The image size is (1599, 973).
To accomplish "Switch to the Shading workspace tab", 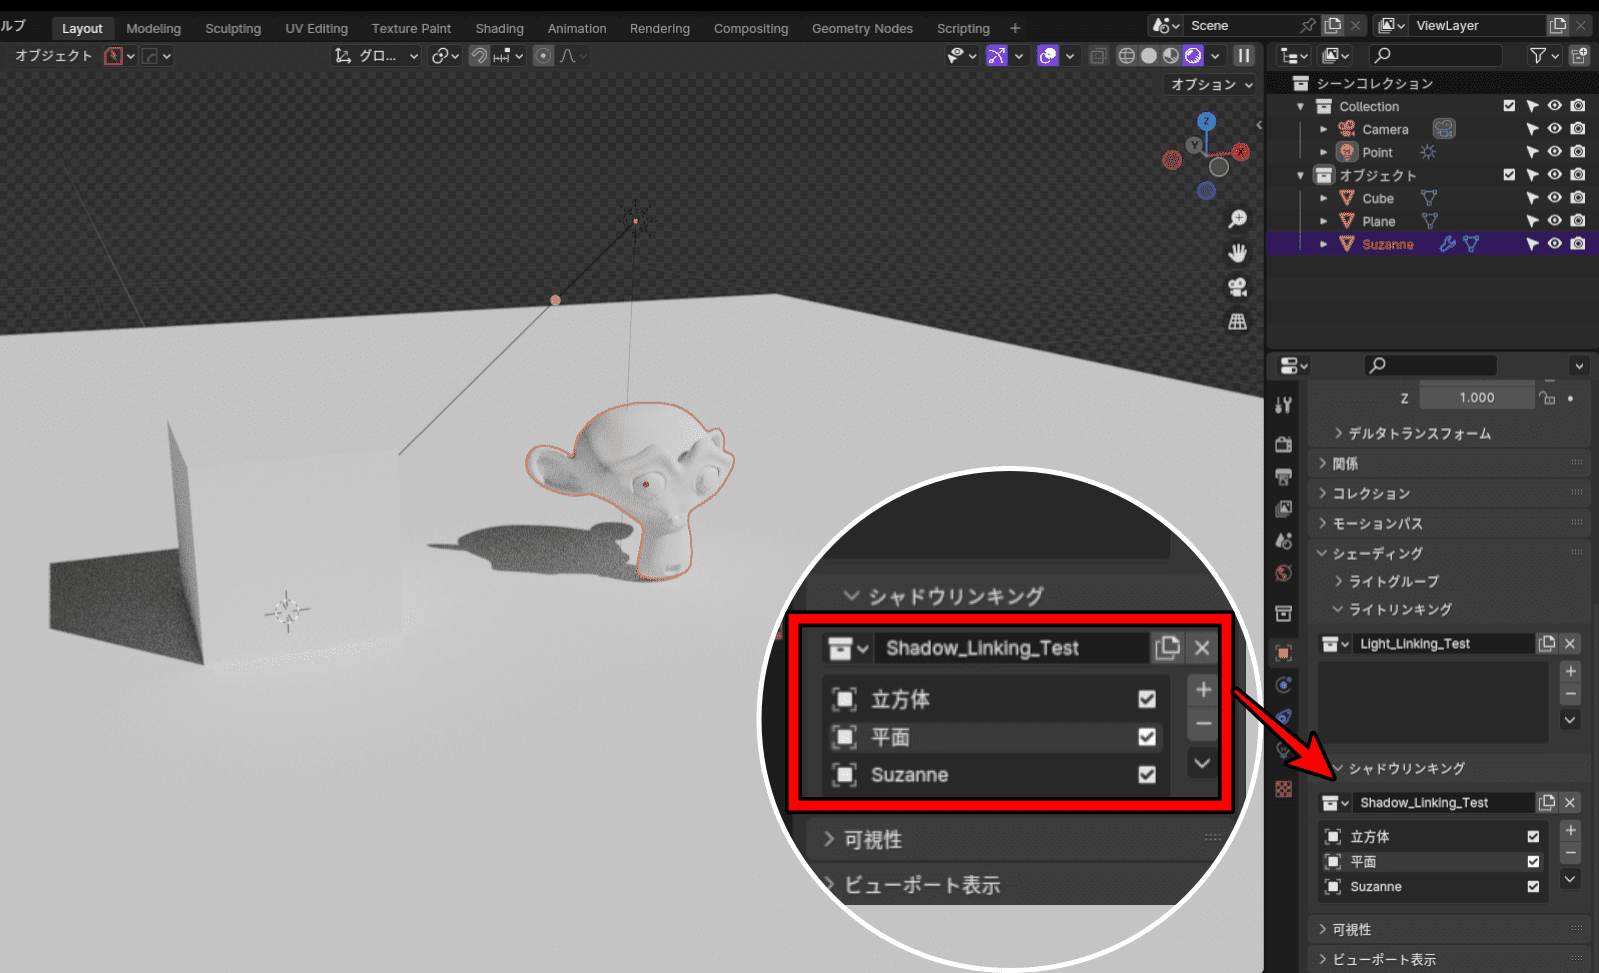I will [x=500, y=28].
